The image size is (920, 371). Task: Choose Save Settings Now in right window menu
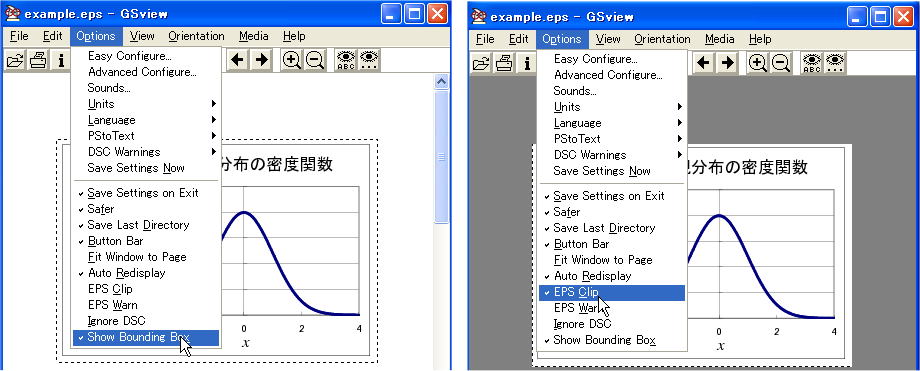(612, 171)
